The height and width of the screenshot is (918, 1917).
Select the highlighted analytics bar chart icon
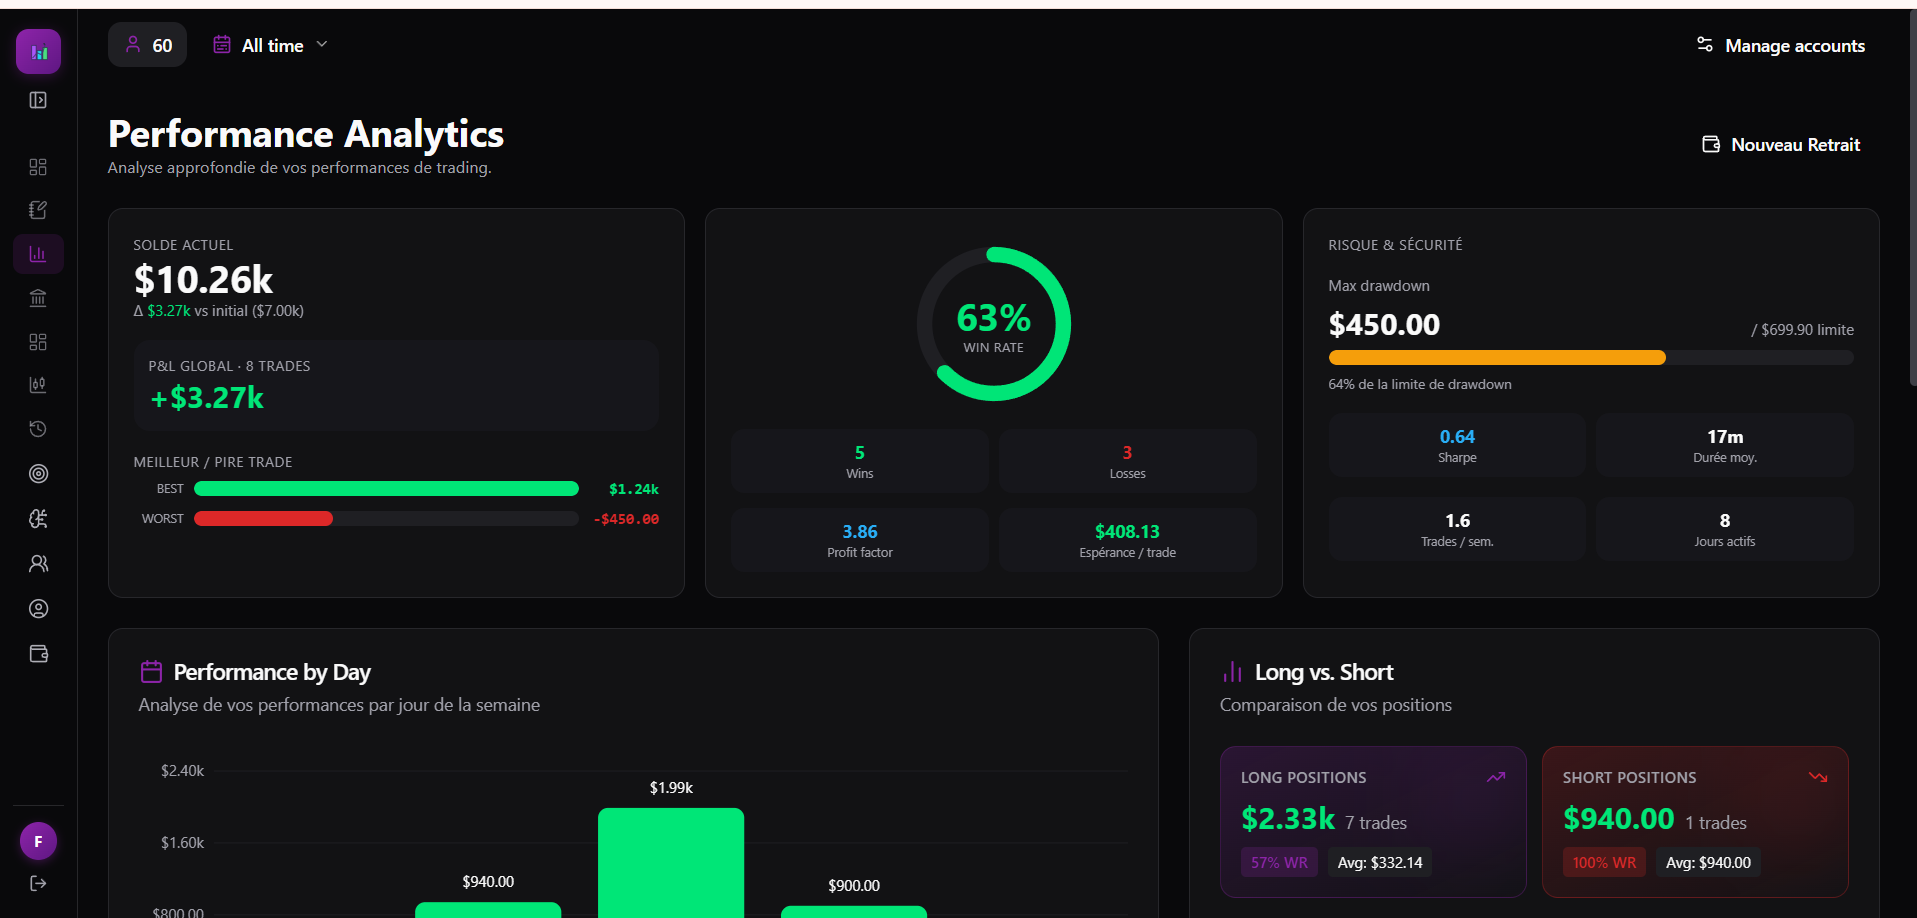coord(38,254)
